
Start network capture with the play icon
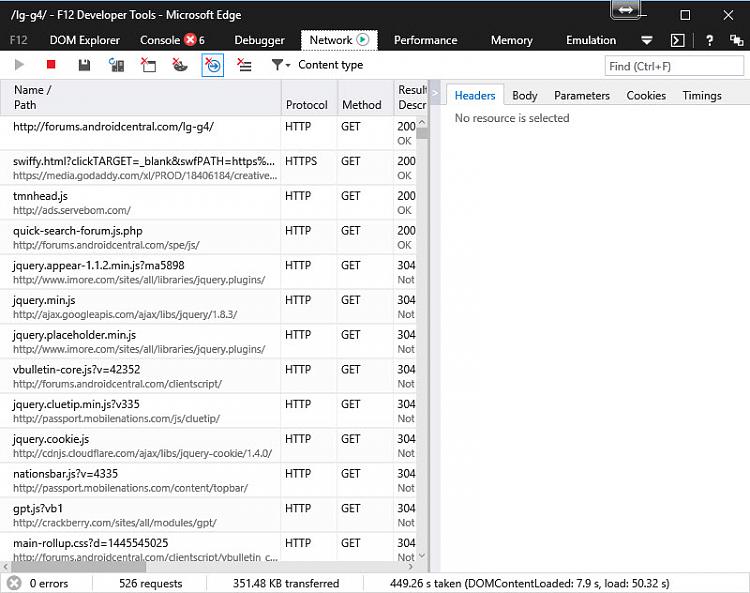pyautogui.click(x=19, y=65)
